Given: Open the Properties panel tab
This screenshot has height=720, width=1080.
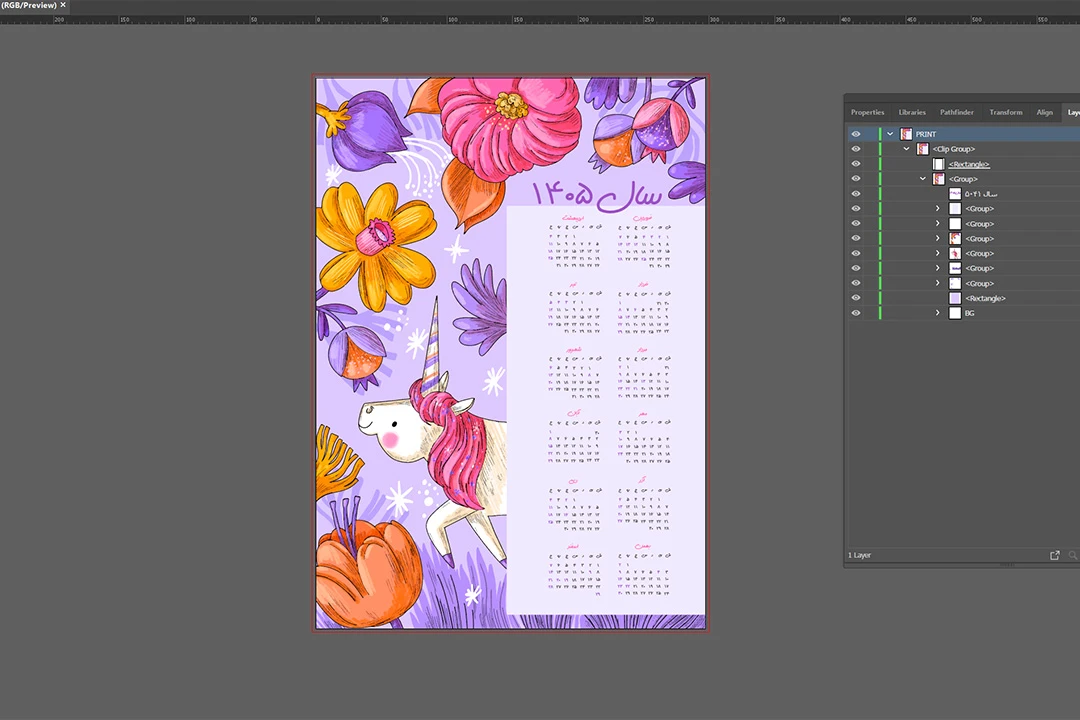Looking at the screenshot, I should click(x=867, y=112).
